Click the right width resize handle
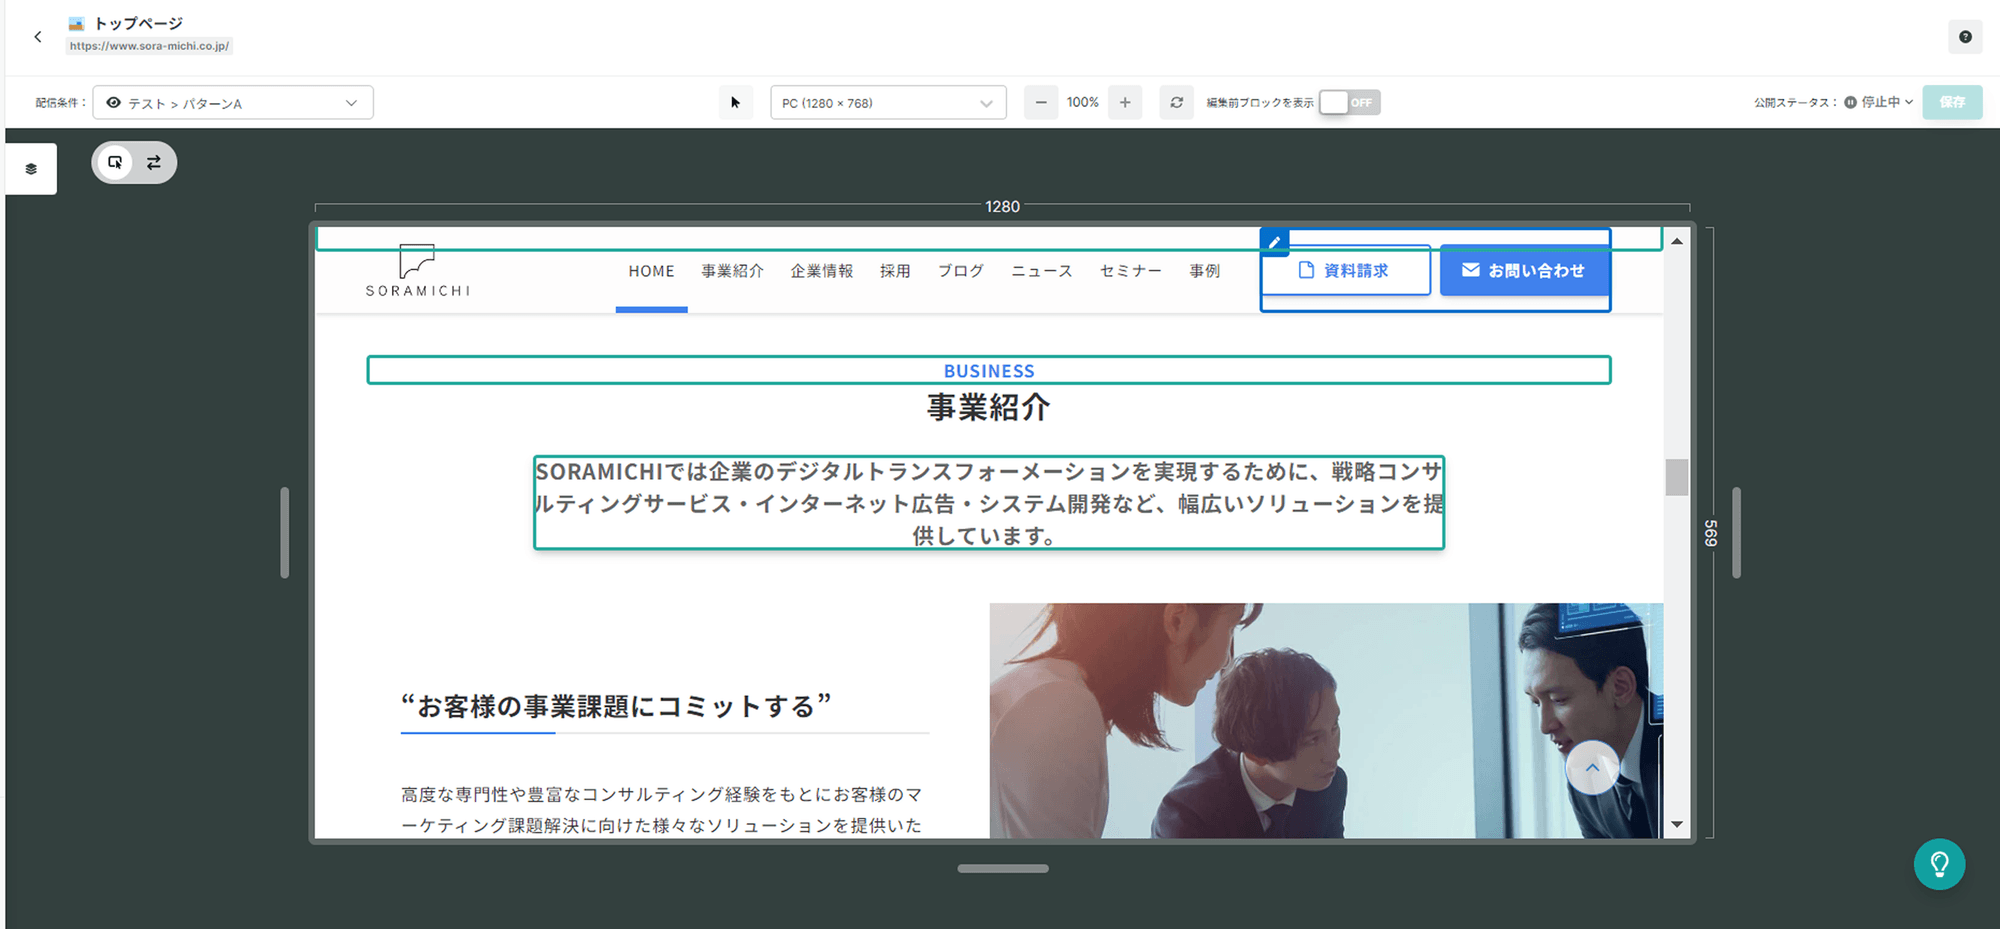This screenshot has height=929, width=2000. (x=1736, y=533)
